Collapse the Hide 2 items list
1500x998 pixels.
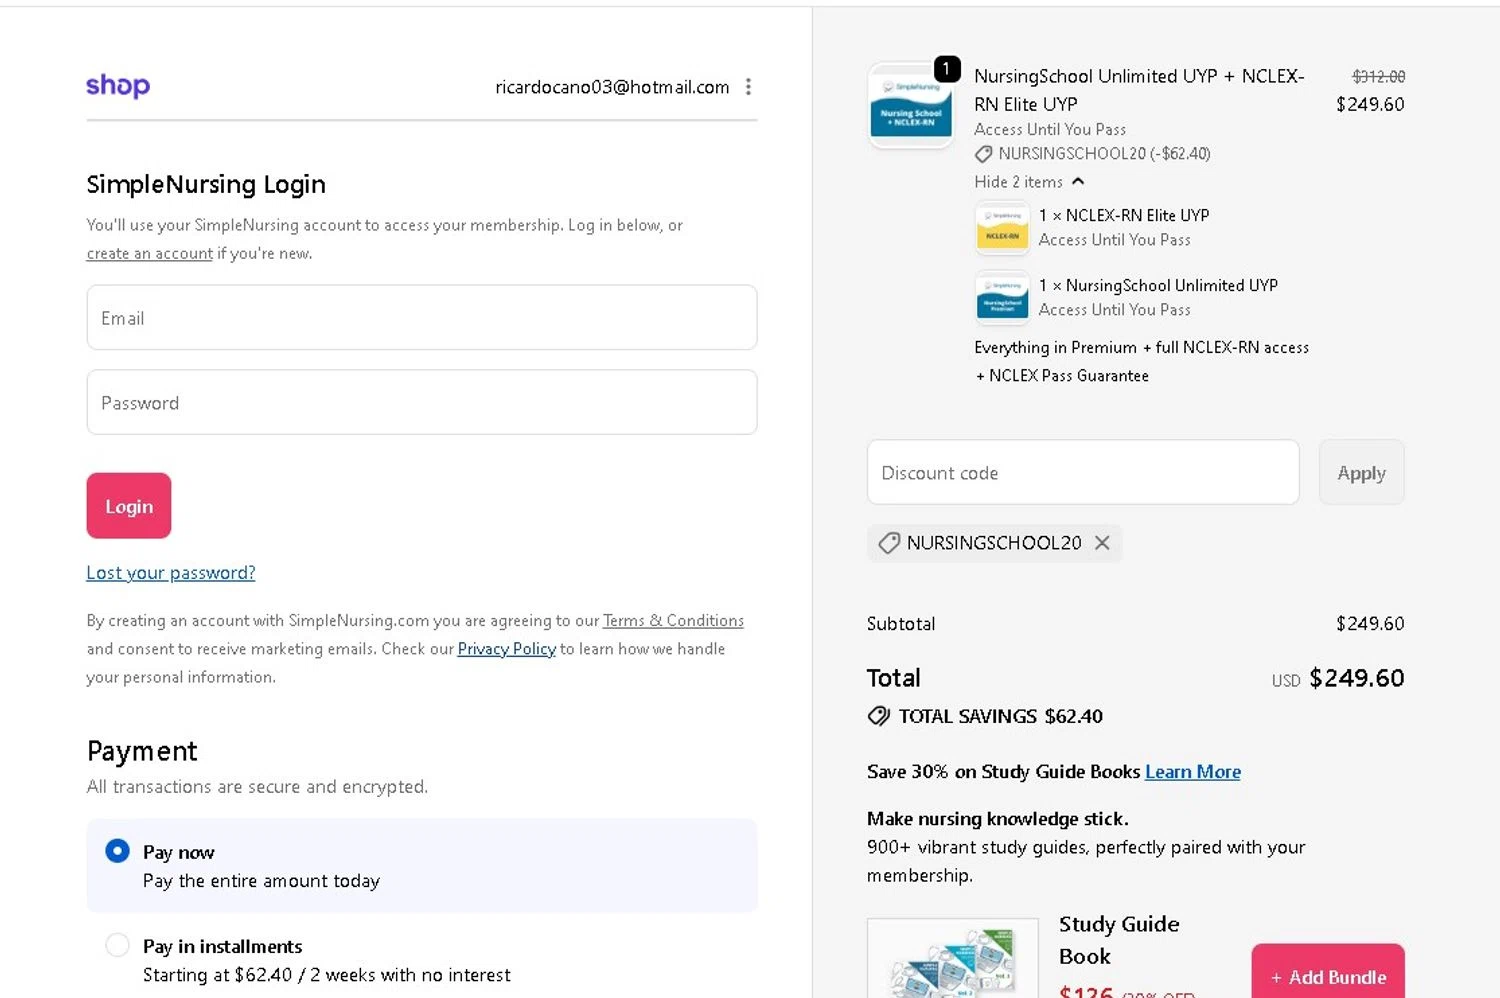click(x=1029, y=182)
